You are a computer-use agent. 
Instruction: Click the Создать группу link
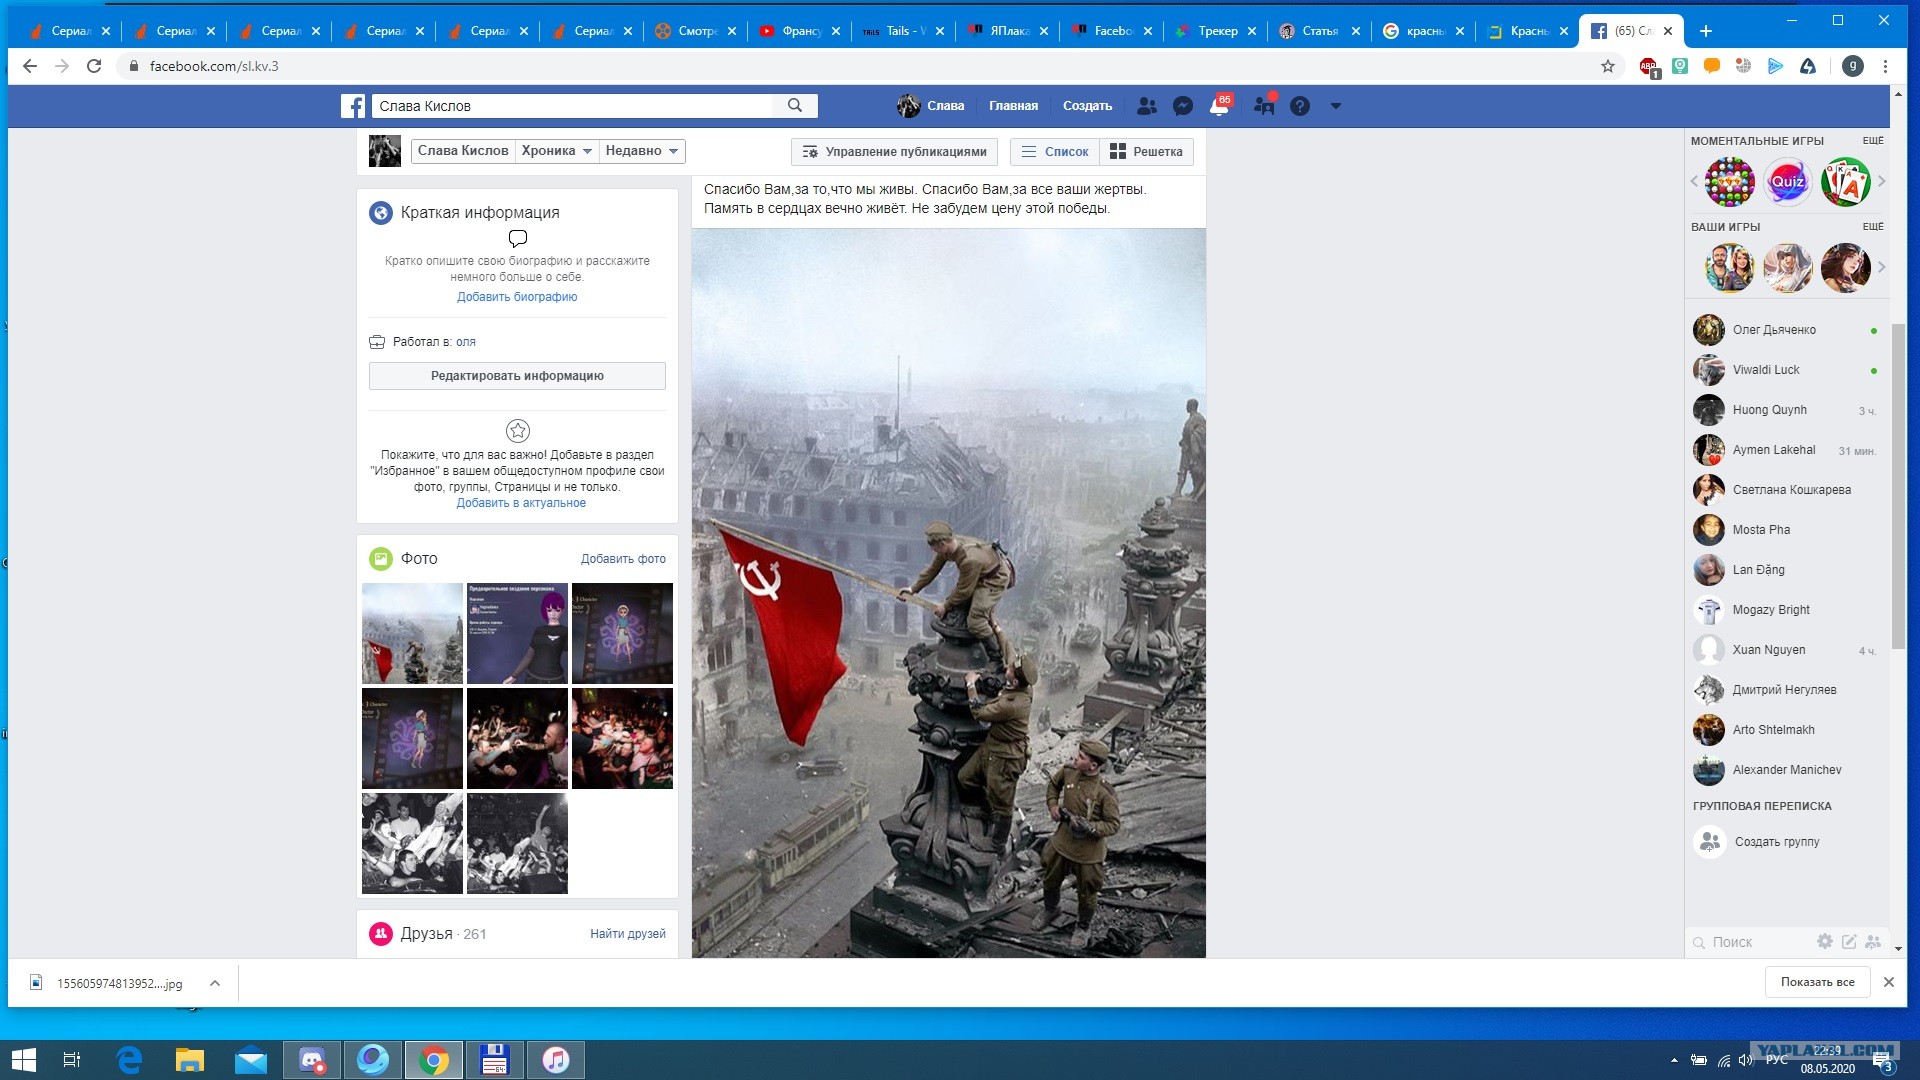tap(1777, 842)
